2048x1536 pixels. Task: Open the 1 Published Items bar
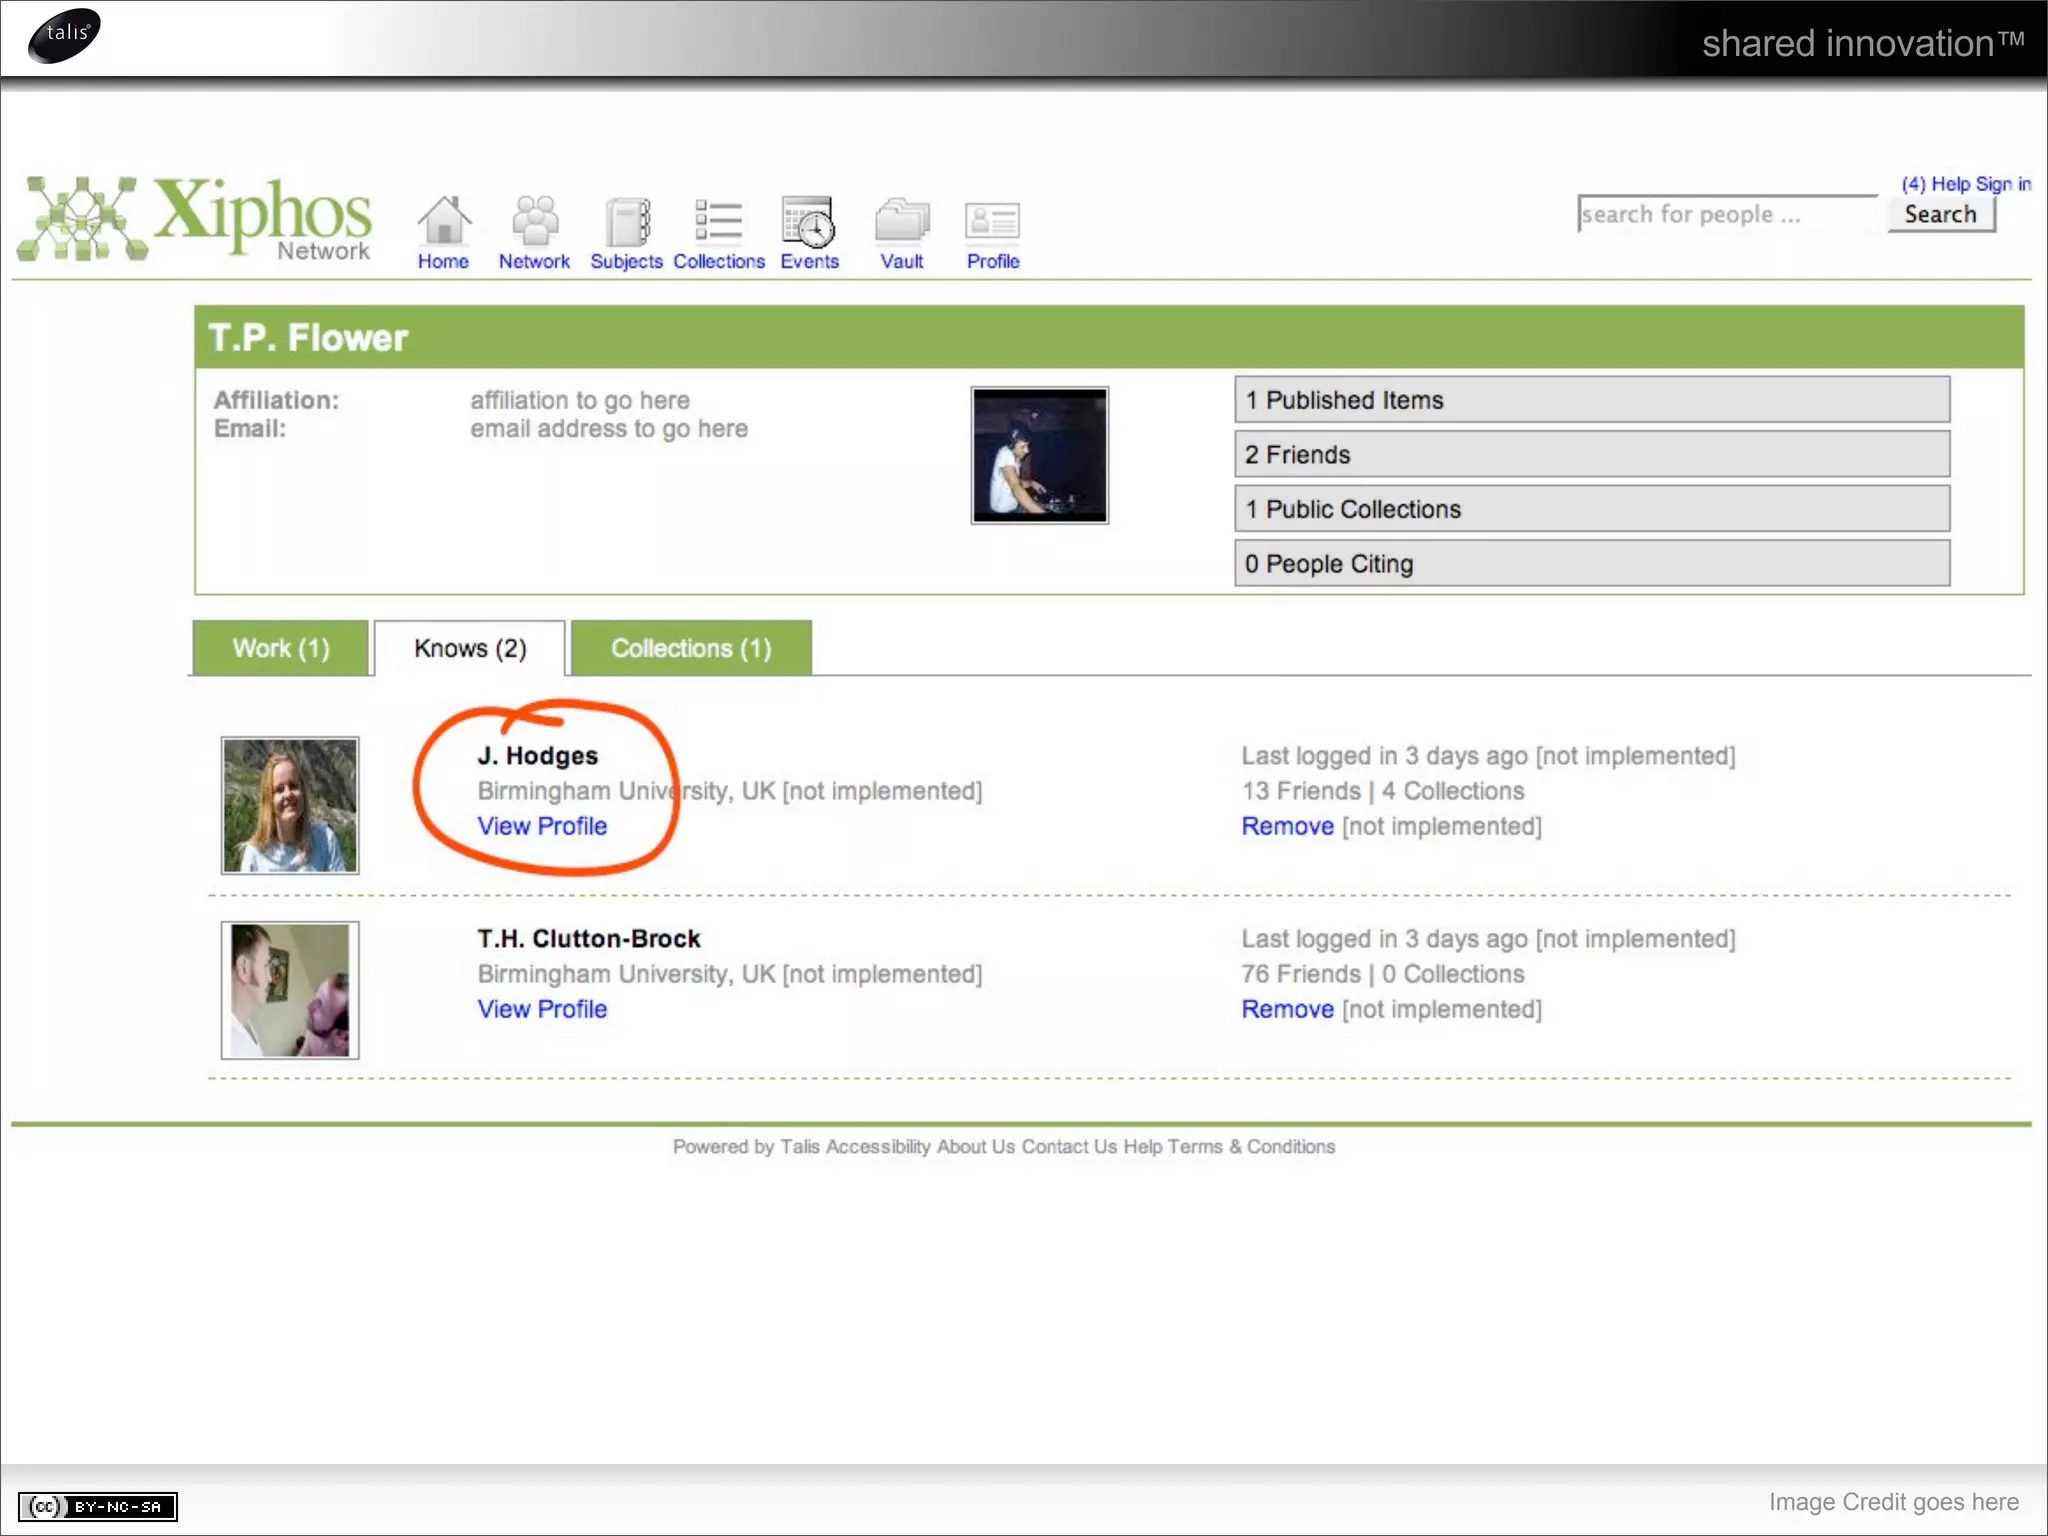(1592, 400)
